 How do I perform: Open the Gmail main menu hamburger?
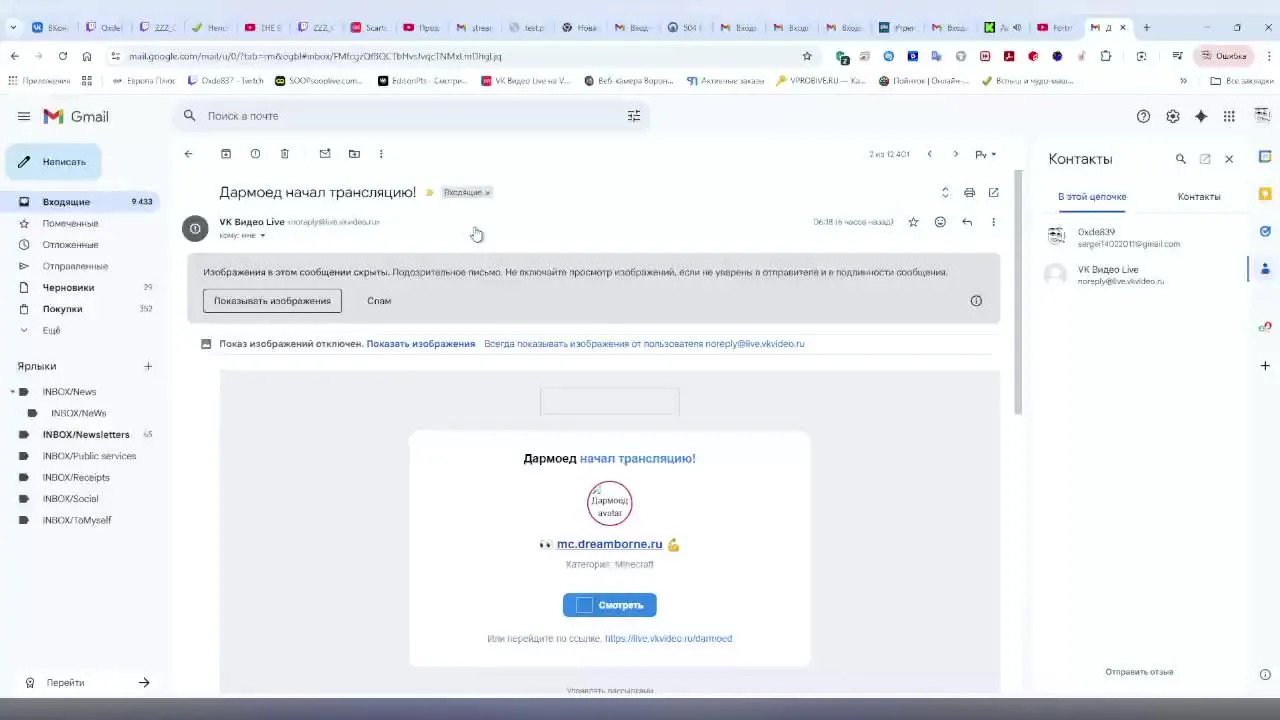tap(24, 116)
